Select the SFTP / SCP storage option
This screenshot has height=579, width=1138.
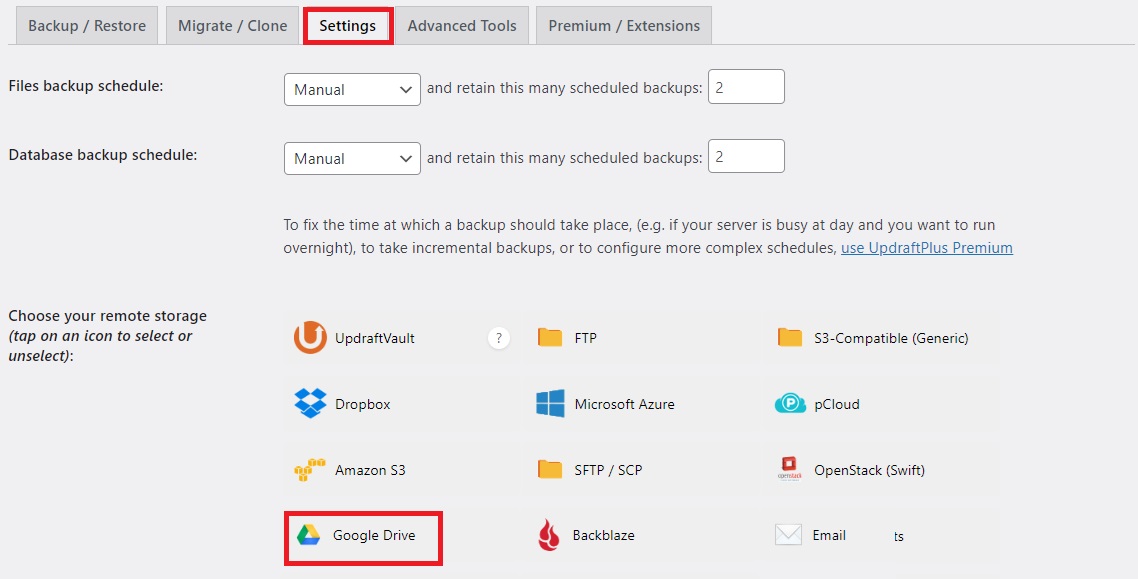[x=550, y=470]
